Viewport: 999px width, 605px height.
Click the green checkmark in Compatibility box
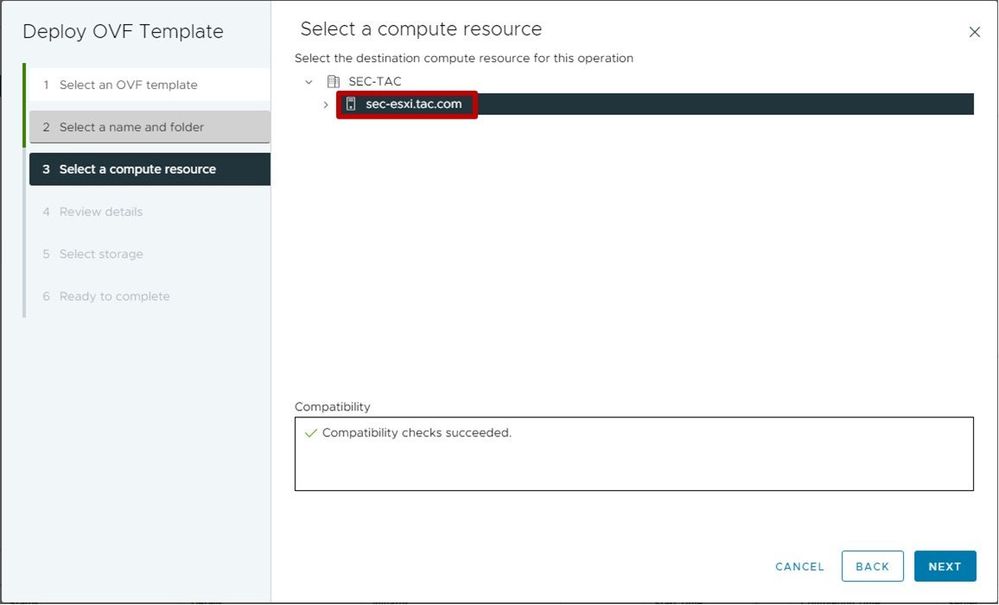[311, 433]
